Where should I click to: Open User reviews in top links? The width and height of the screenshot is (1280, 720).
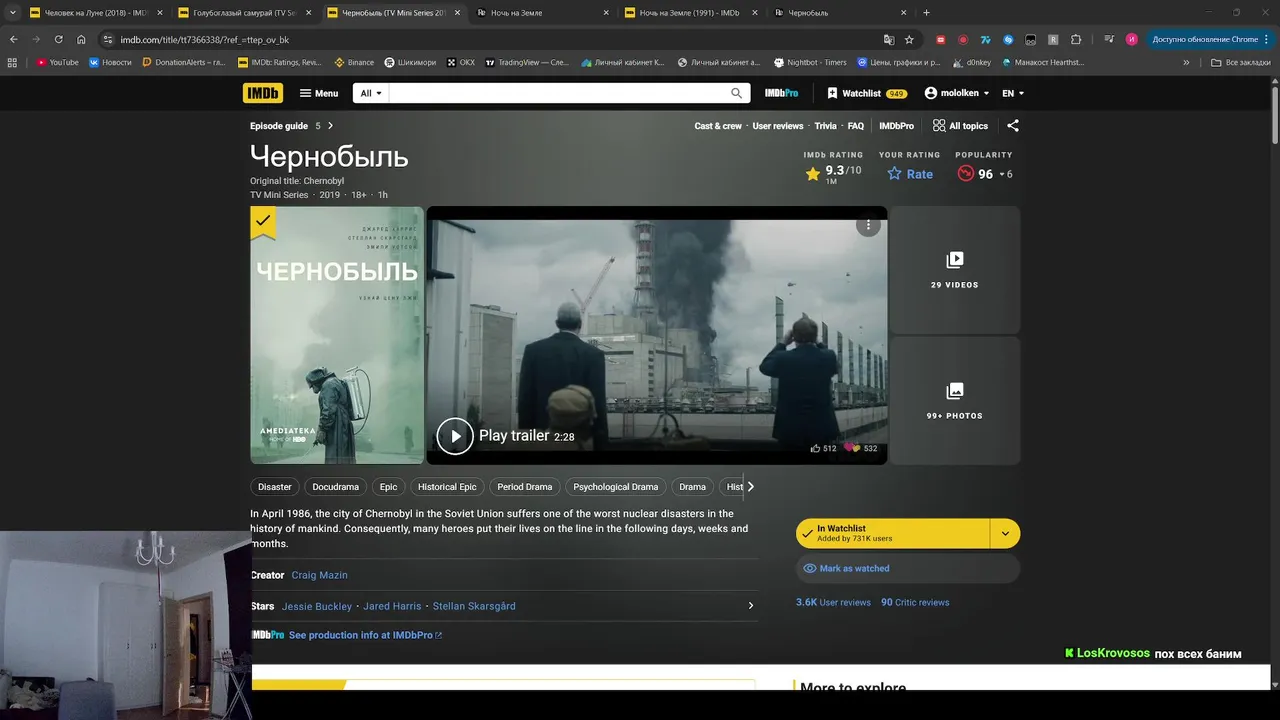click(778, 126)
